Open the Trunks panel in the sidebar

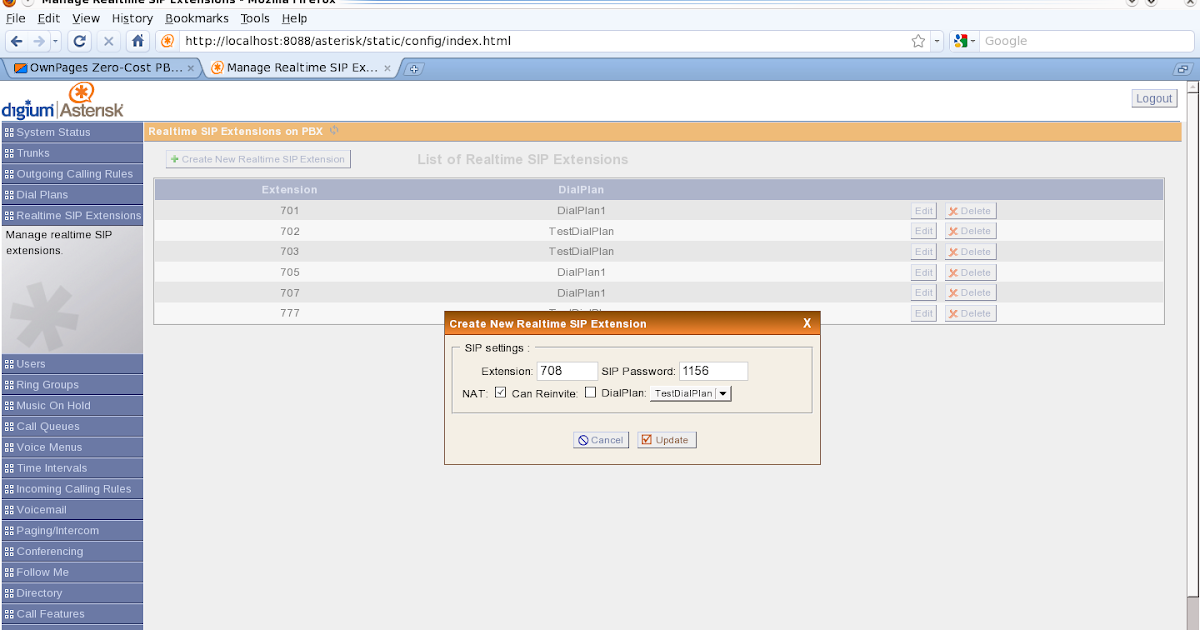pyautogui.click(x=40, y=152)
